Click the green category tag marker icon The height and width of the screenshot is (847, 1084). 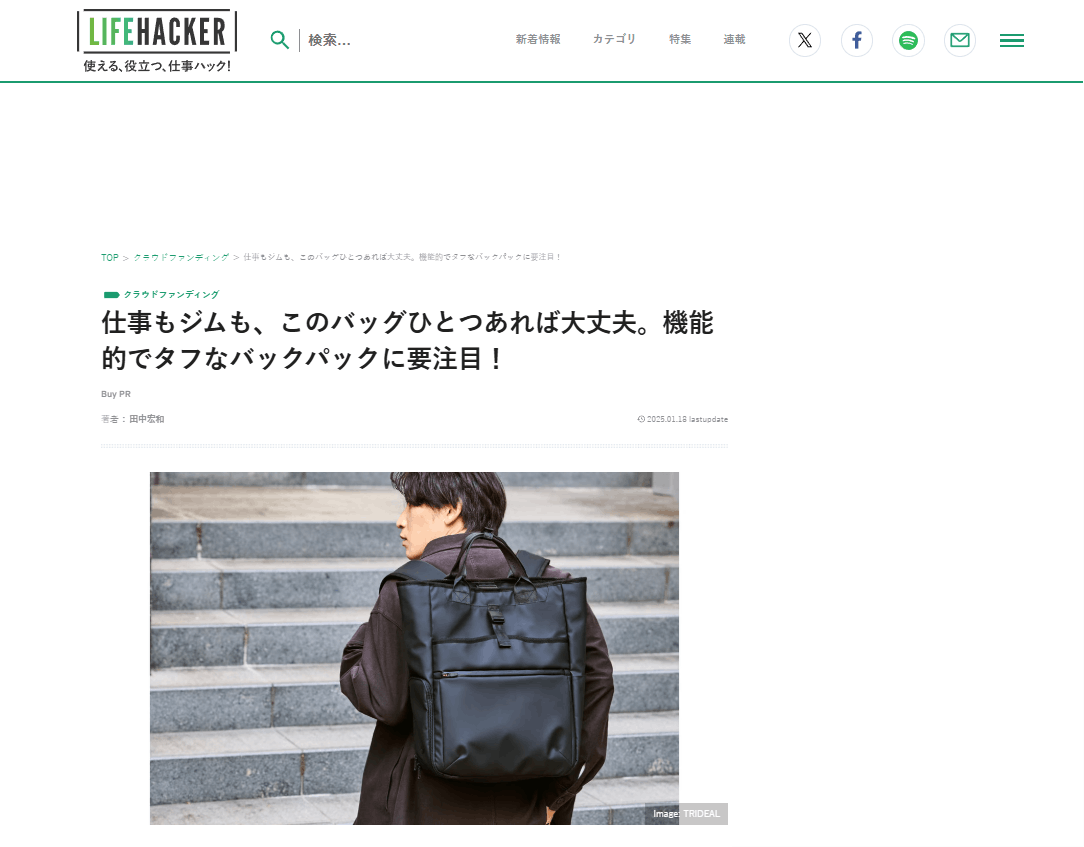(x=111, y=295)
